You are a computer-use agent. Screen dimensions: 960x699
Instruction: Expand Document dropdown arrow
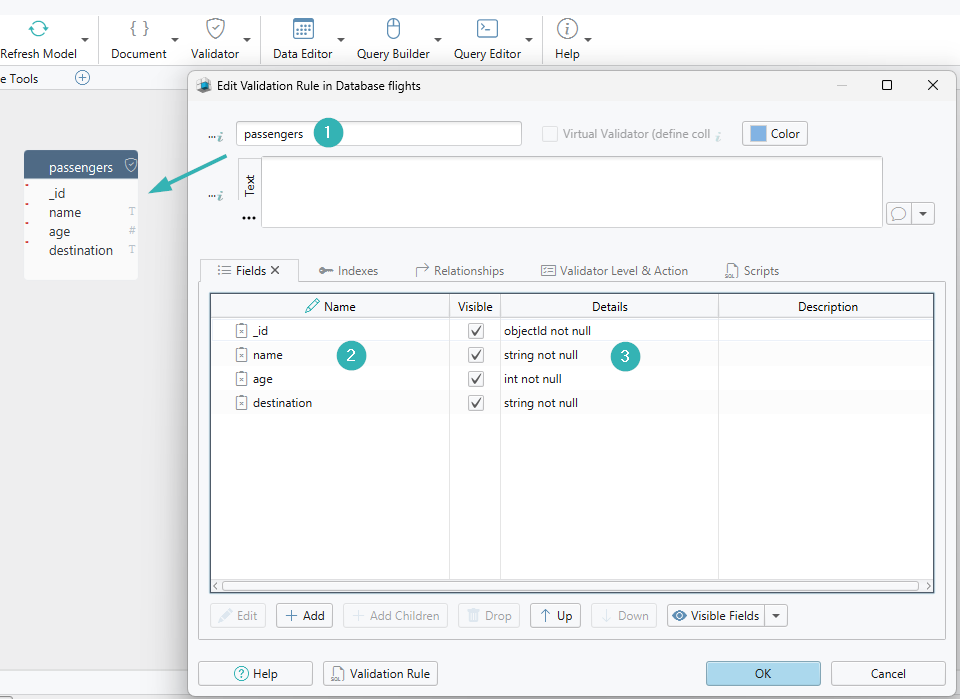point(174,40)
